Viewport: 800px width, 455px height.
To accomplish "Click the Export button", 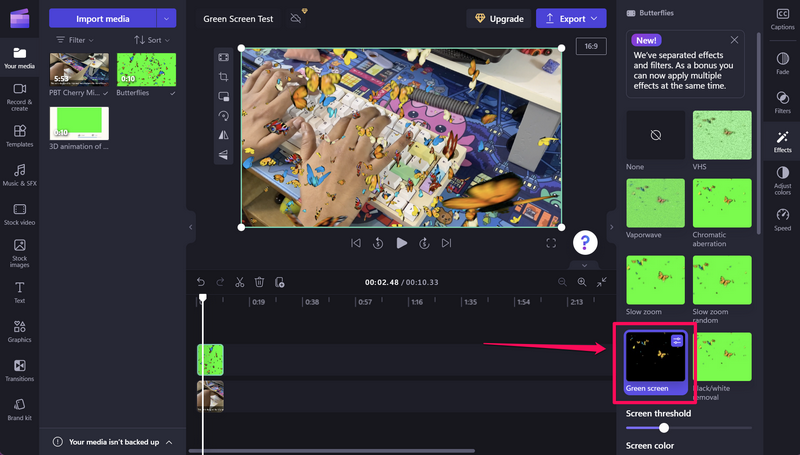I will tap(571, 18).
